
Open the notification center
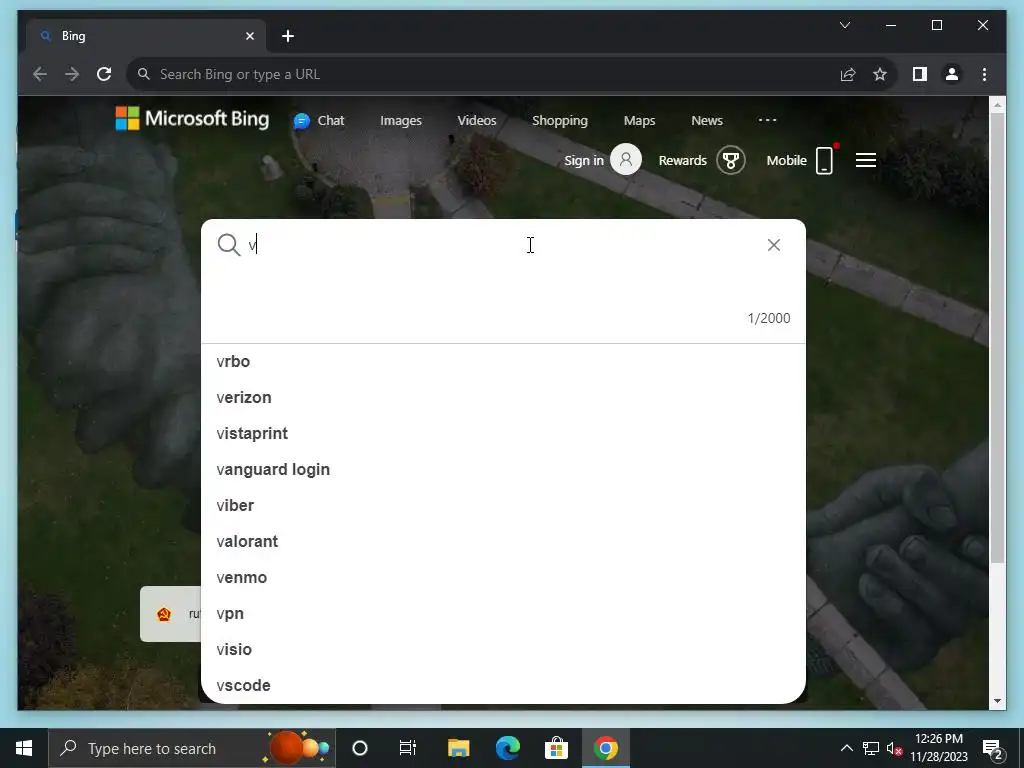[993, 748]
